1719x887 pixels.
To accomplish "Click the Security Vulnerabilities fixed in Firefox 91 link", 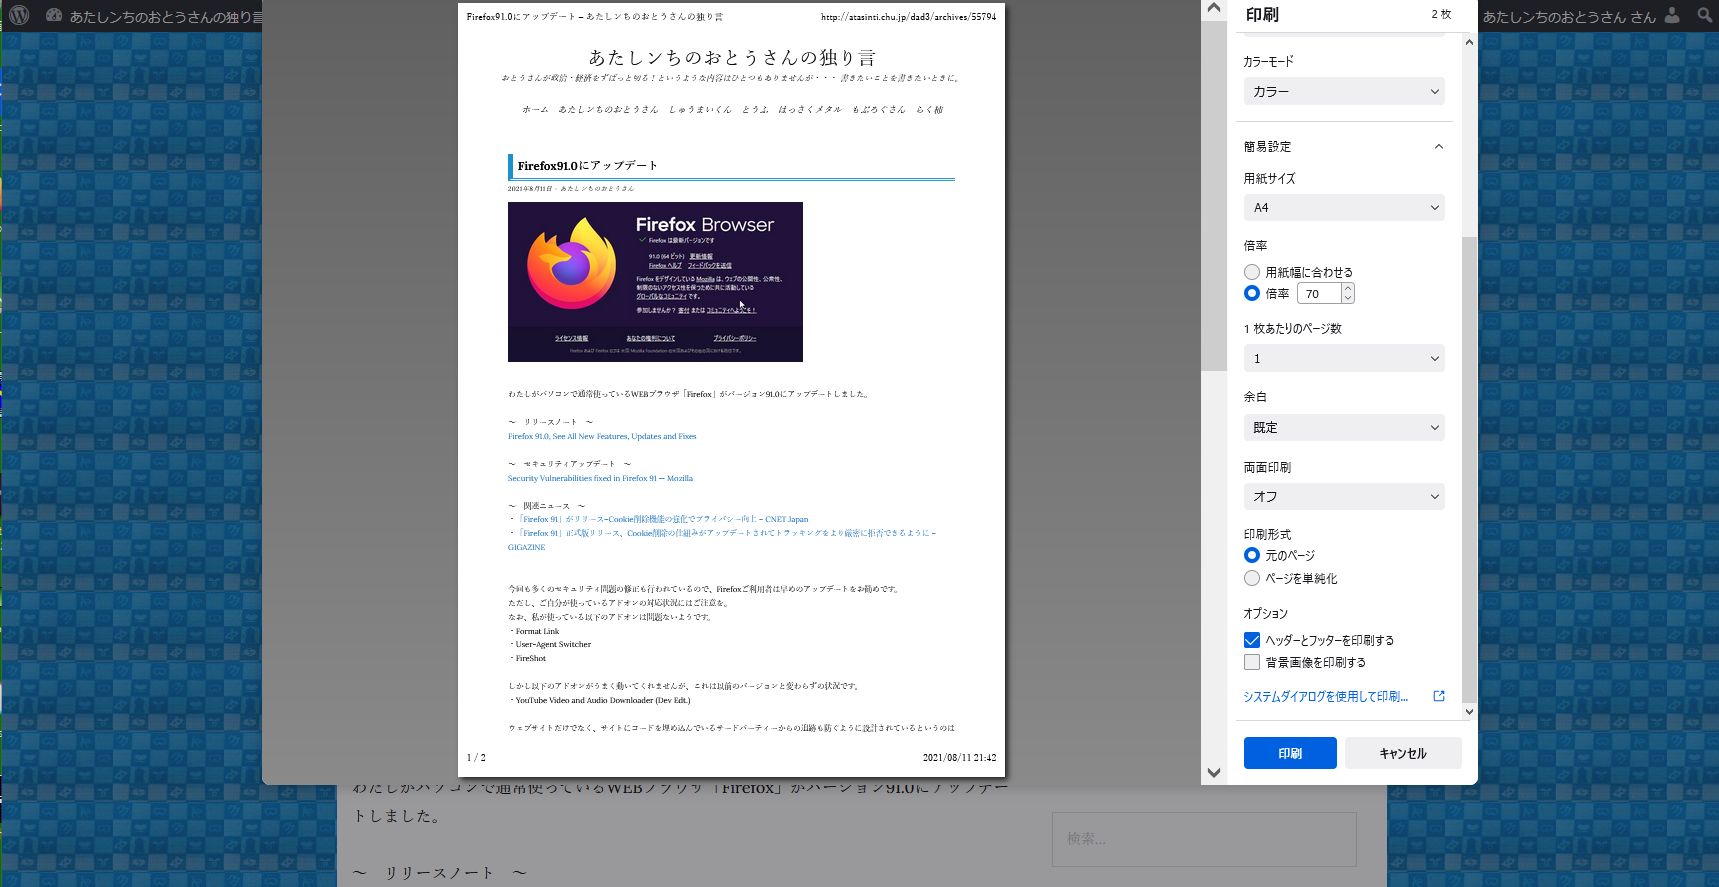I will tap(600, 478).
